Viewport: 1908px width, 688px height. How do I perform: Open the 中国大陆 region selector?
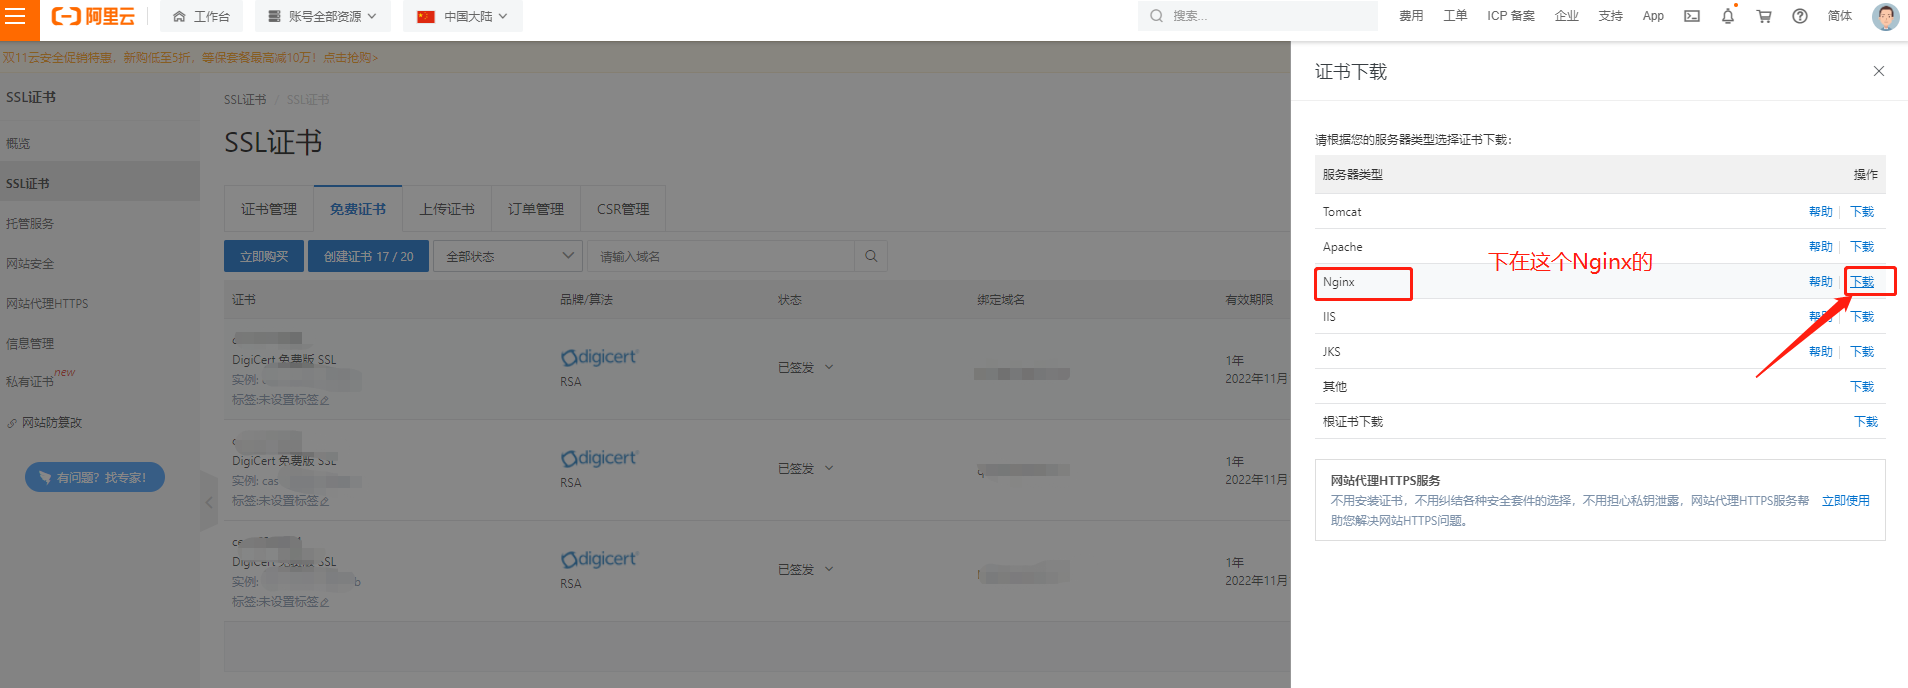[462, 16]
